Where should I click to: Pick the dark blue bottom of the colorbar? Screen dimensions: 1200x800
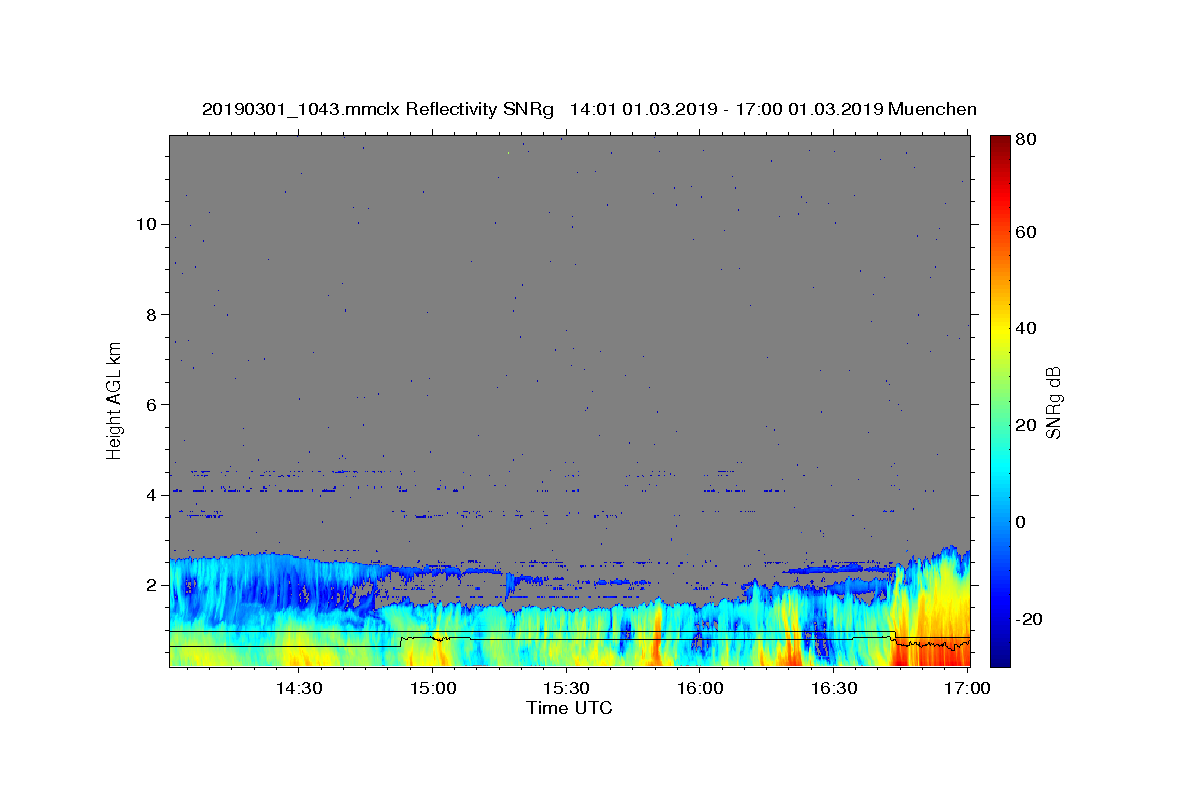1000,658
